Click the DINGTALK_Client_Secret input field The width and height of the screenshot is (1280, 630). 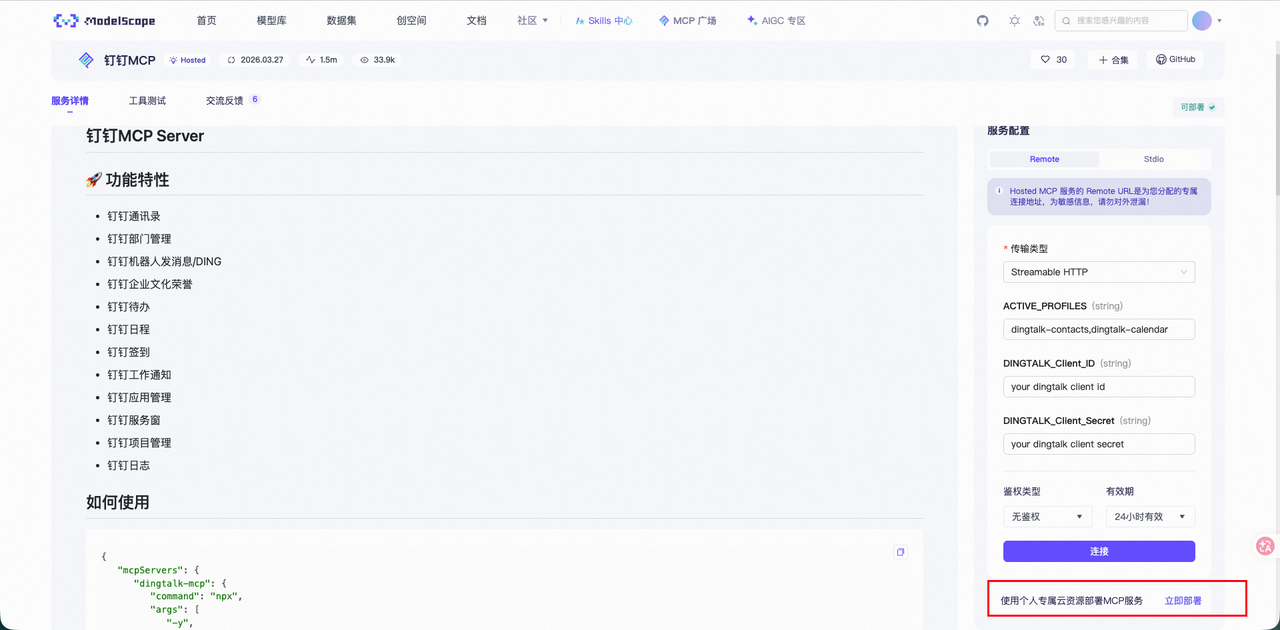[1099, 444]
